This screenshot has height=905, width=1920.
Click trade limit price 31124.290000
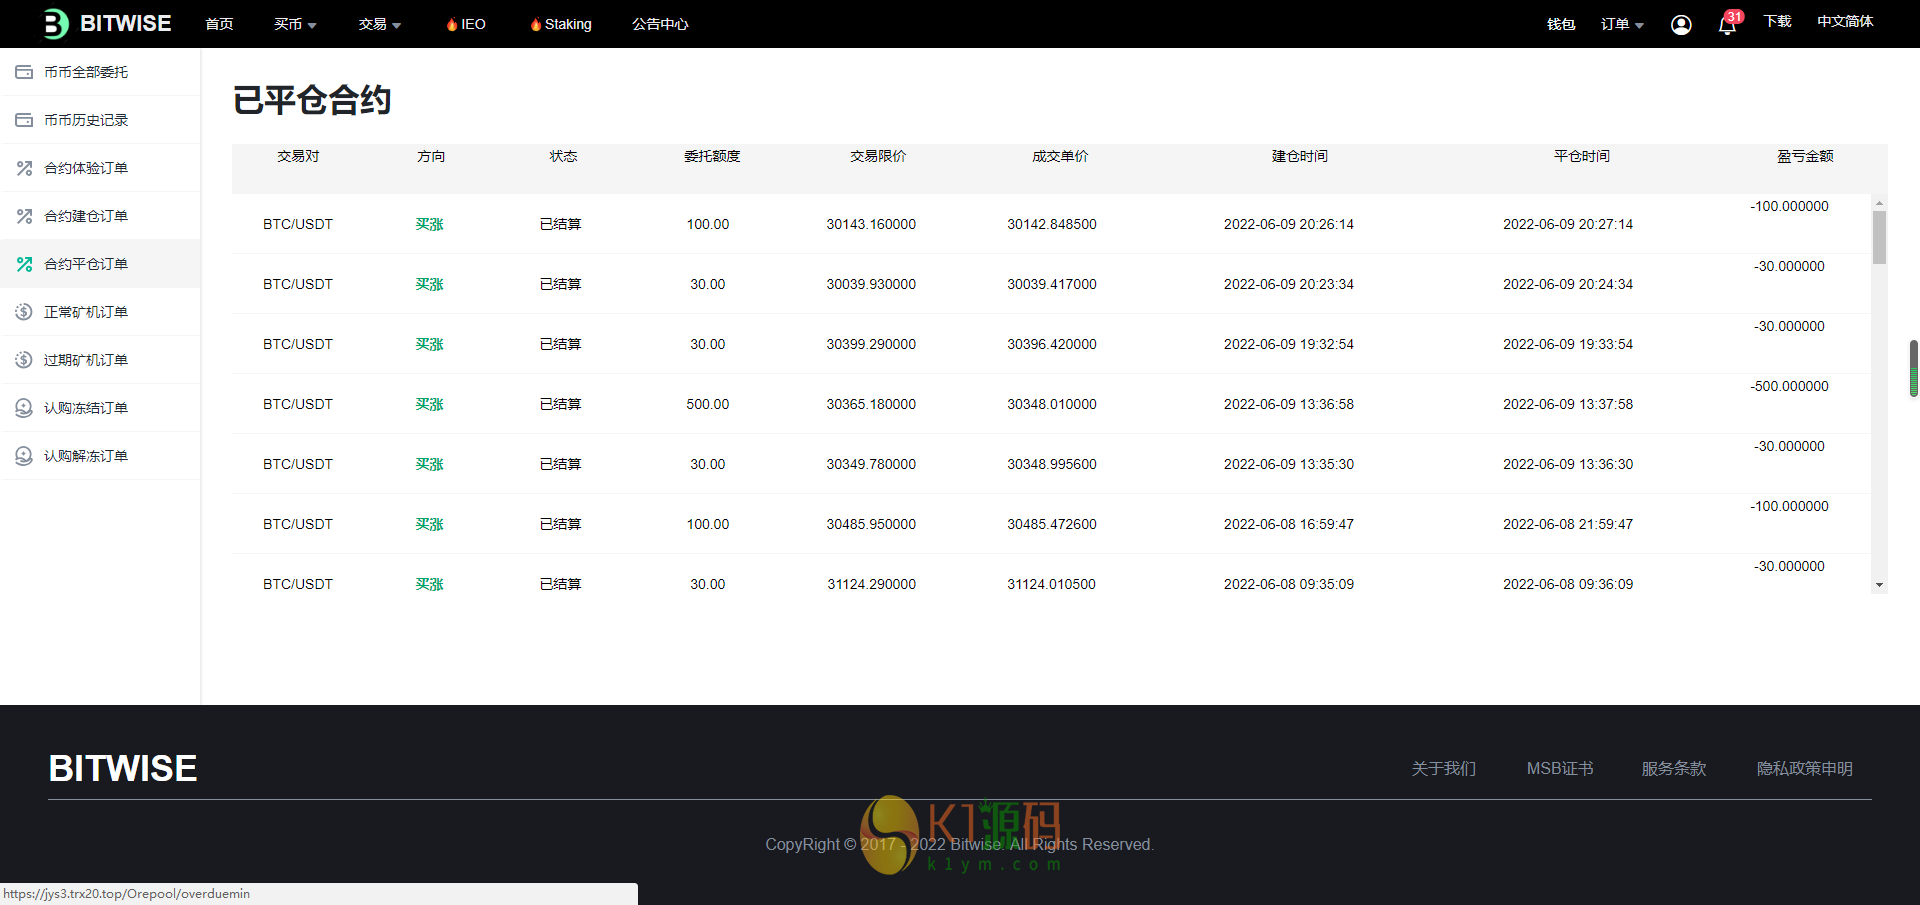pos(871,584)
